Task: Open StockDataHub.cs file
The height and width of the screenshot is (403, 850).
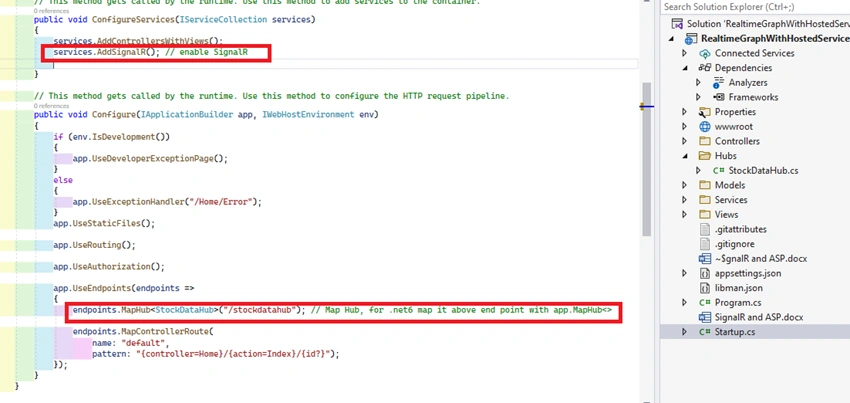Action: [x=763, y=170]
